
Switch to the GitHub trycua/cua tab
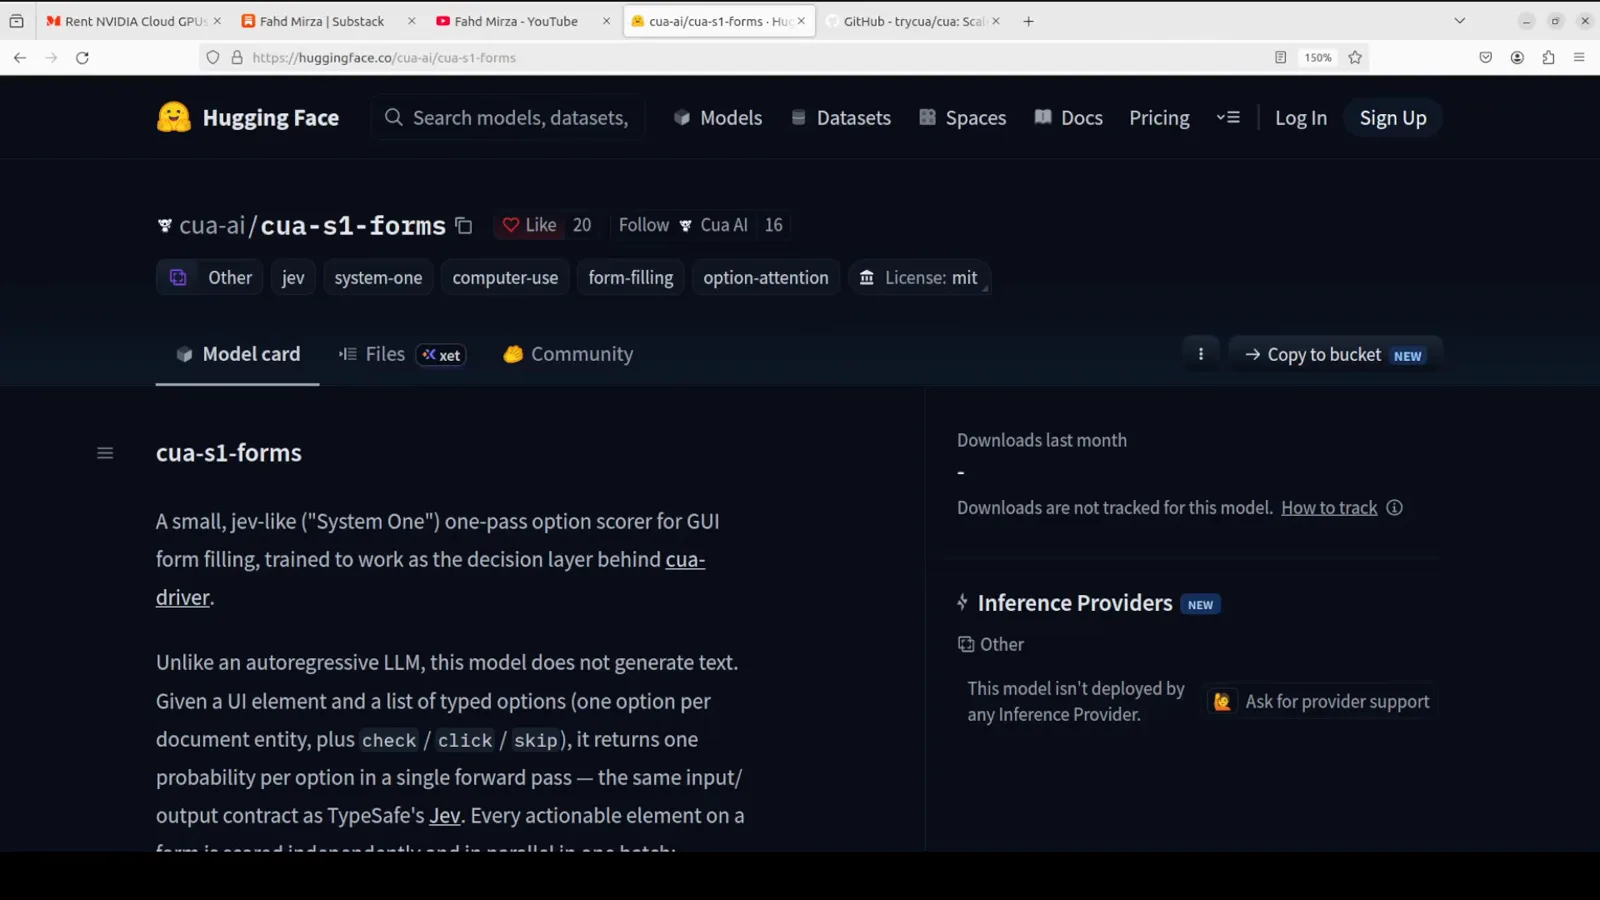click(913, 21)
